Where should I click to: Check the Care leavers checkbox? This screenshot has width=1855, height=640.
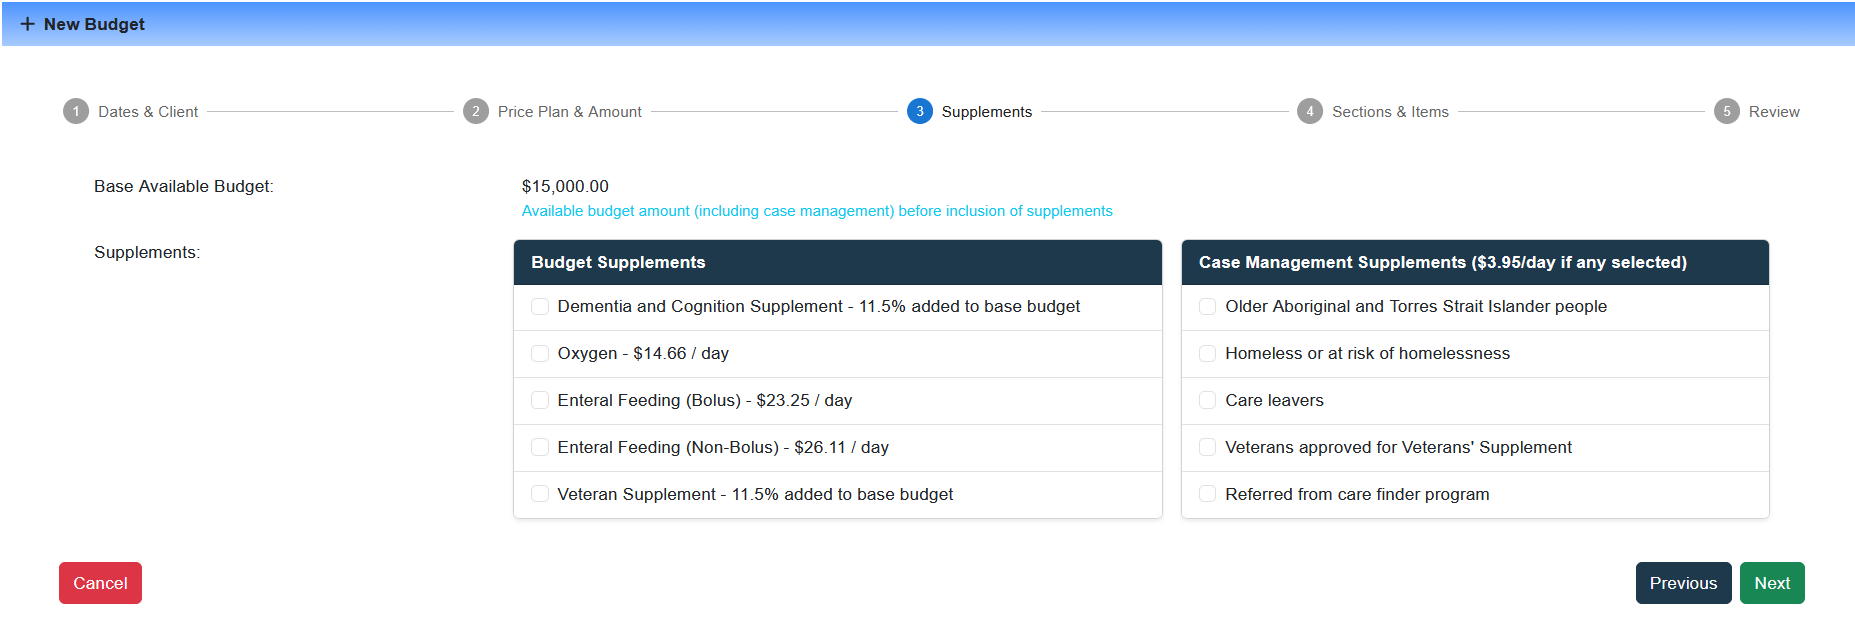coord(1208,401)
